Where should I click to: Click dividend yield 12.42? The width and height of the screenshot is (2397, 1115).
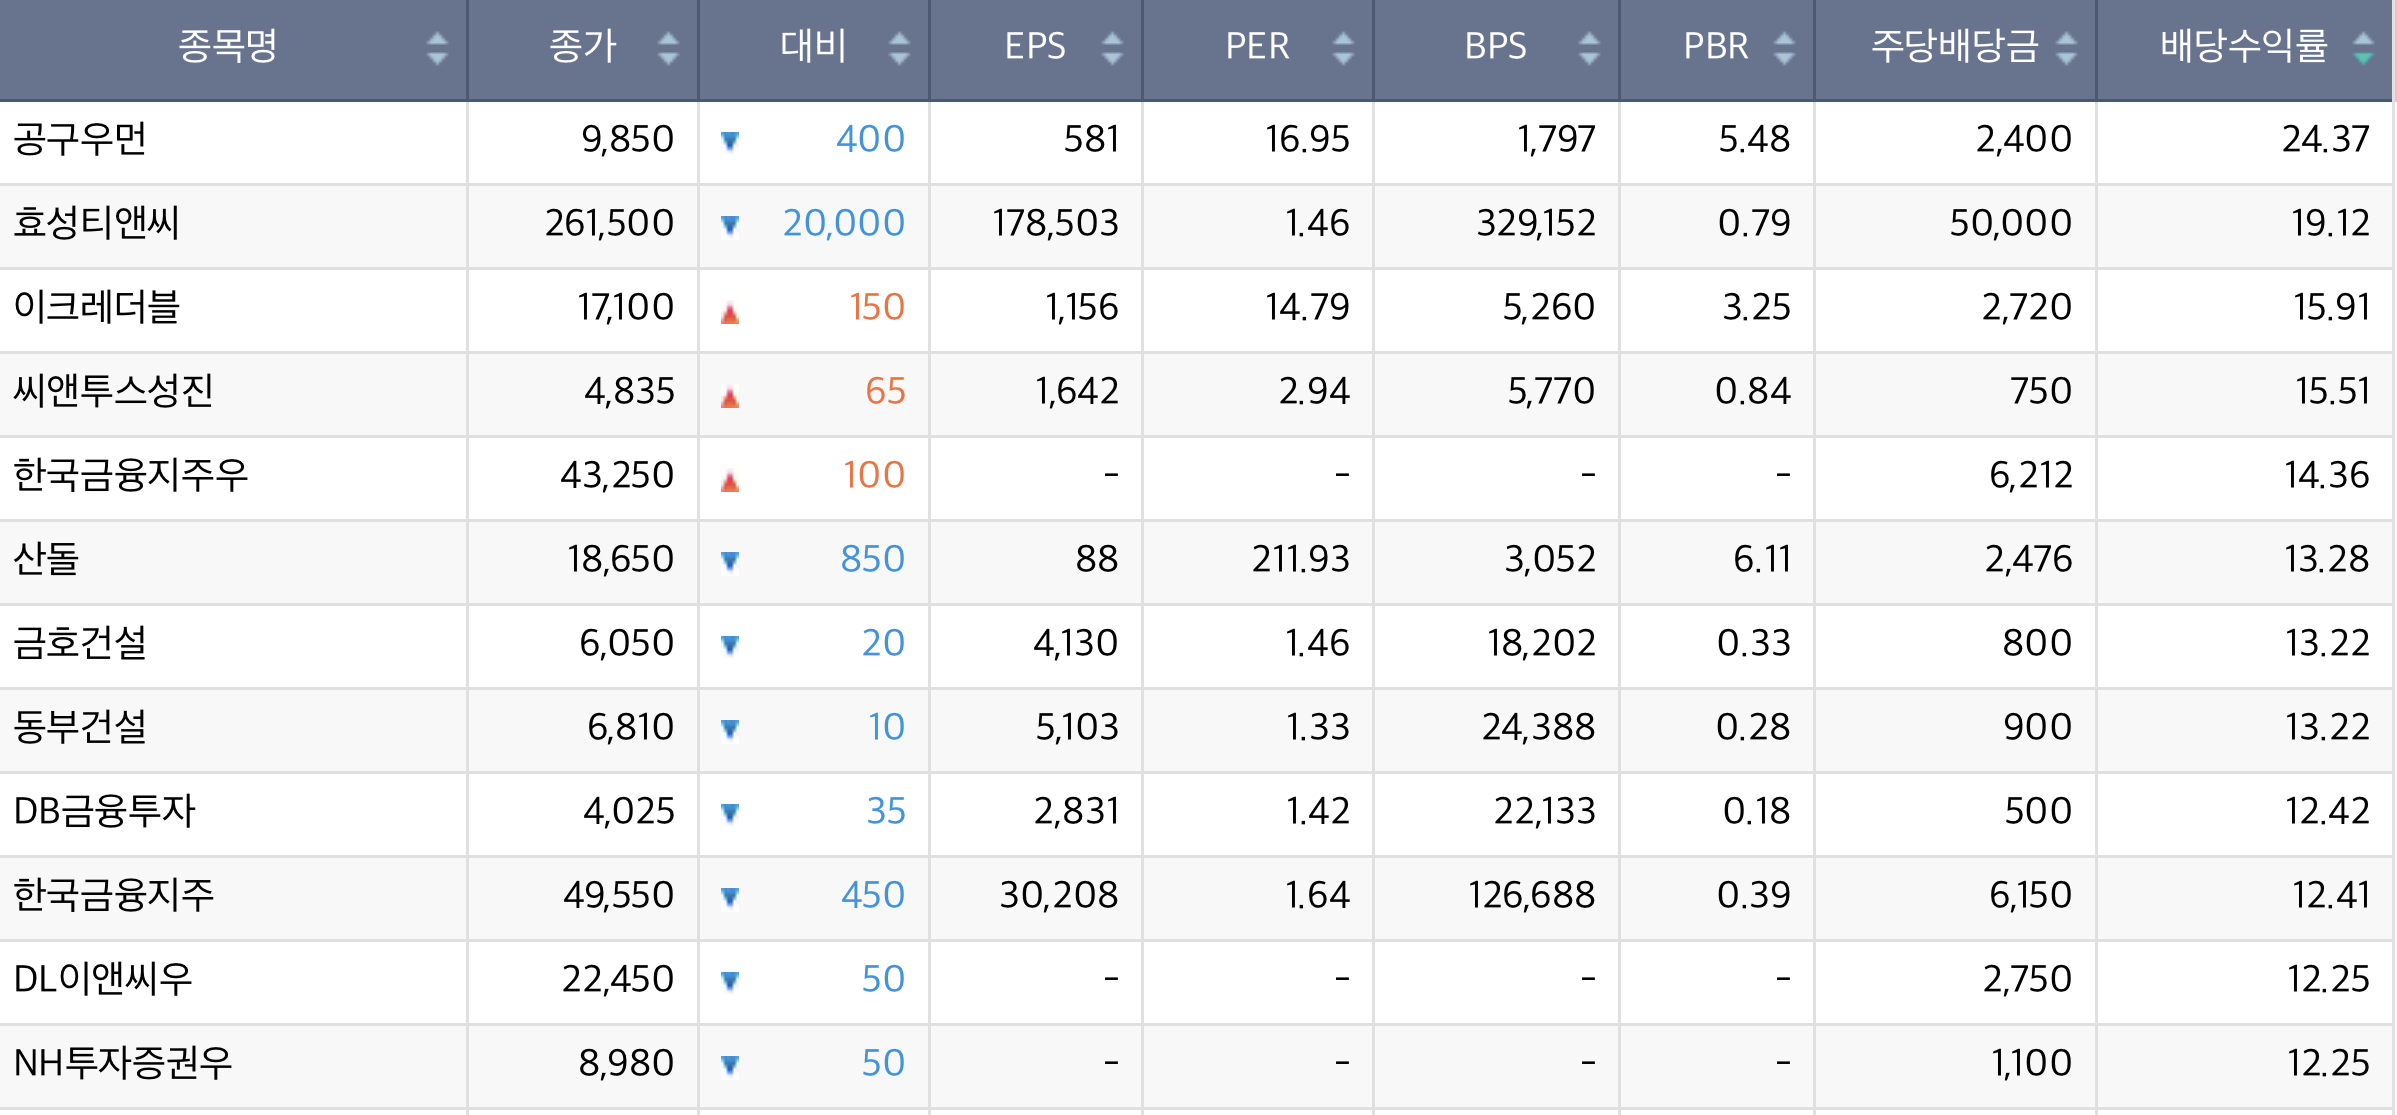2327,811
